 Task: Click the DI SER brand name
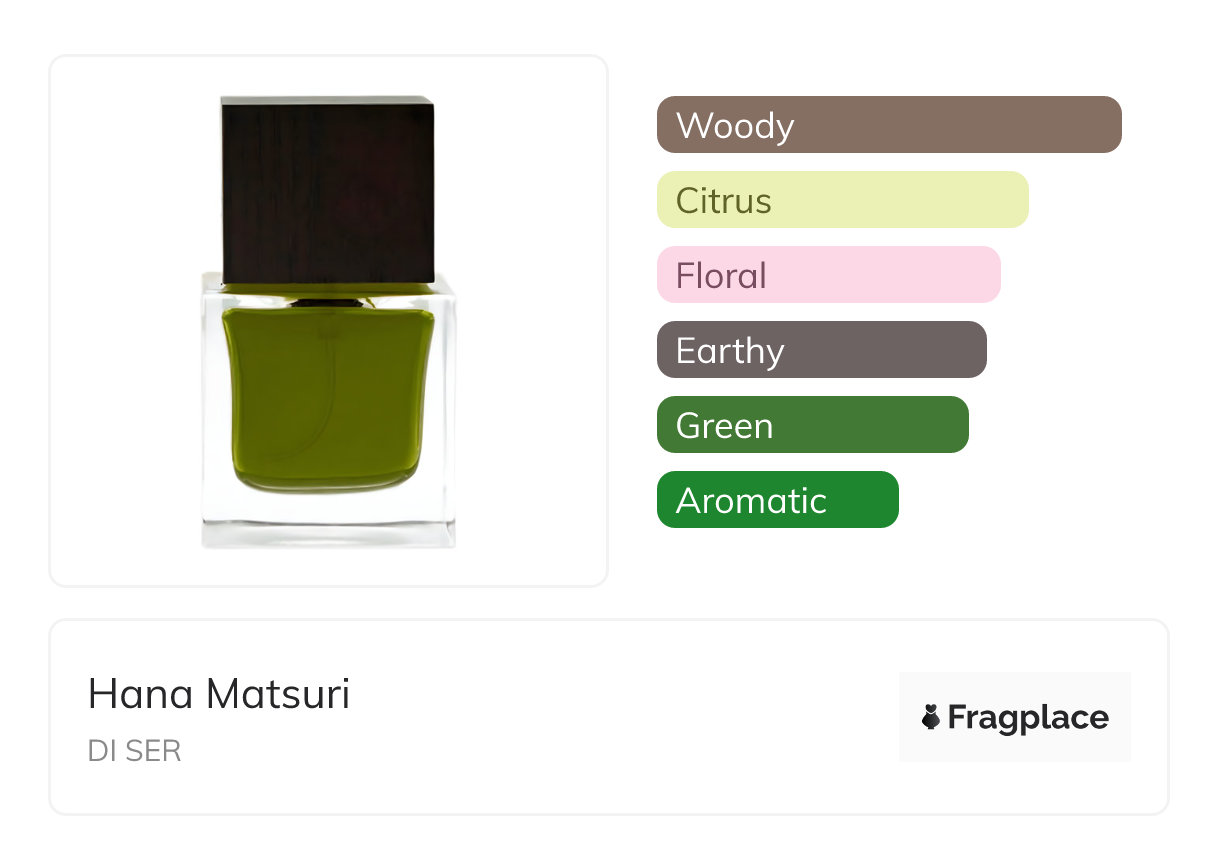(x=135, y=751)
